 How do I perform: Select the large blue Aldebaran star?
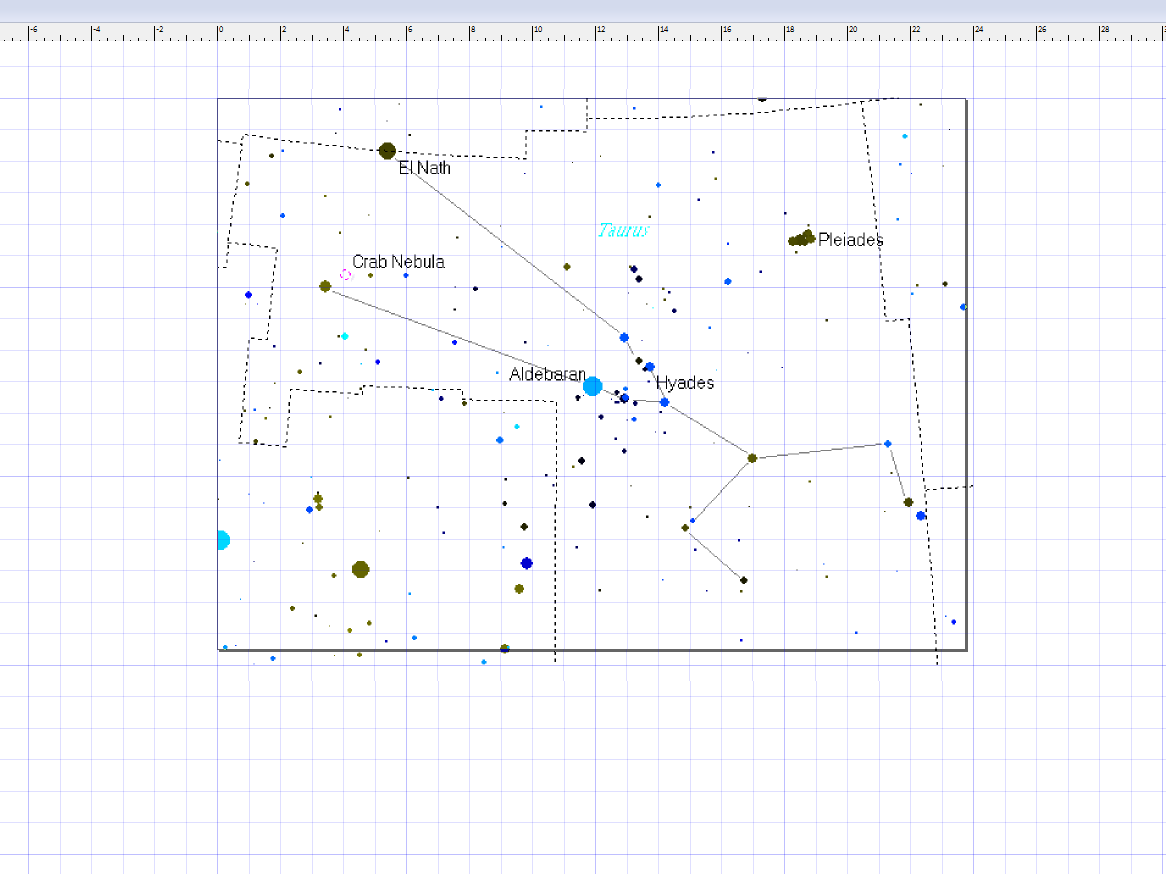click(593, 386)
